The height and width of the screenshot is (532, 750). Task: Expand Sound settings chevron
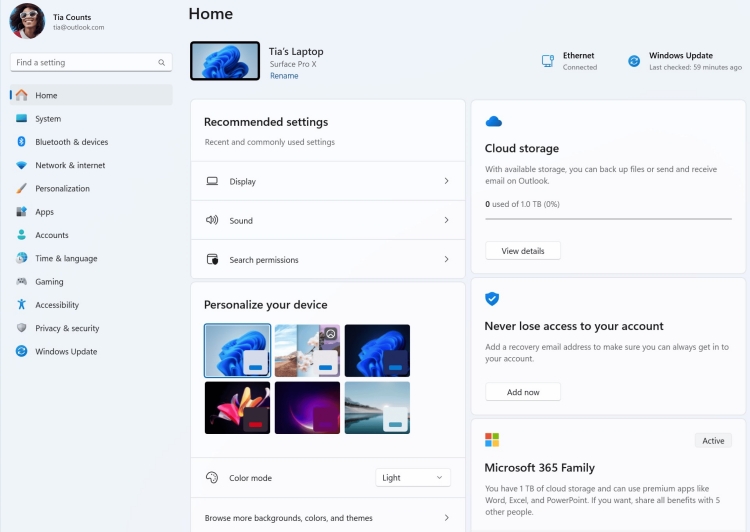pyautogui.click(x=446, y=220)
